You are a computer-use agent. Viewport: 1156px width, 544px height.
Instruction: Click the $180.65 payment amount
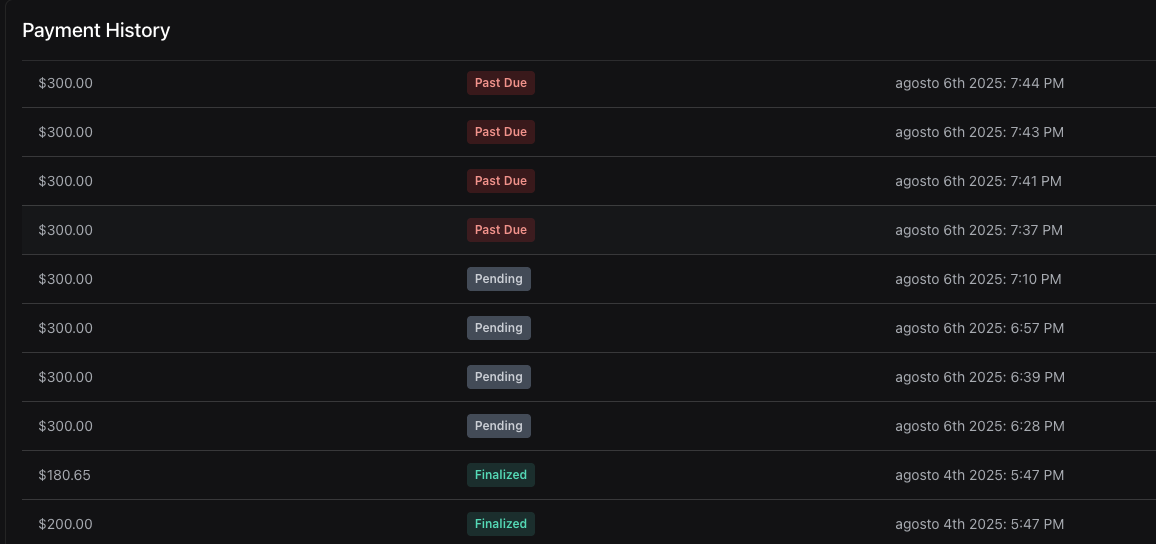click(64, 475)
